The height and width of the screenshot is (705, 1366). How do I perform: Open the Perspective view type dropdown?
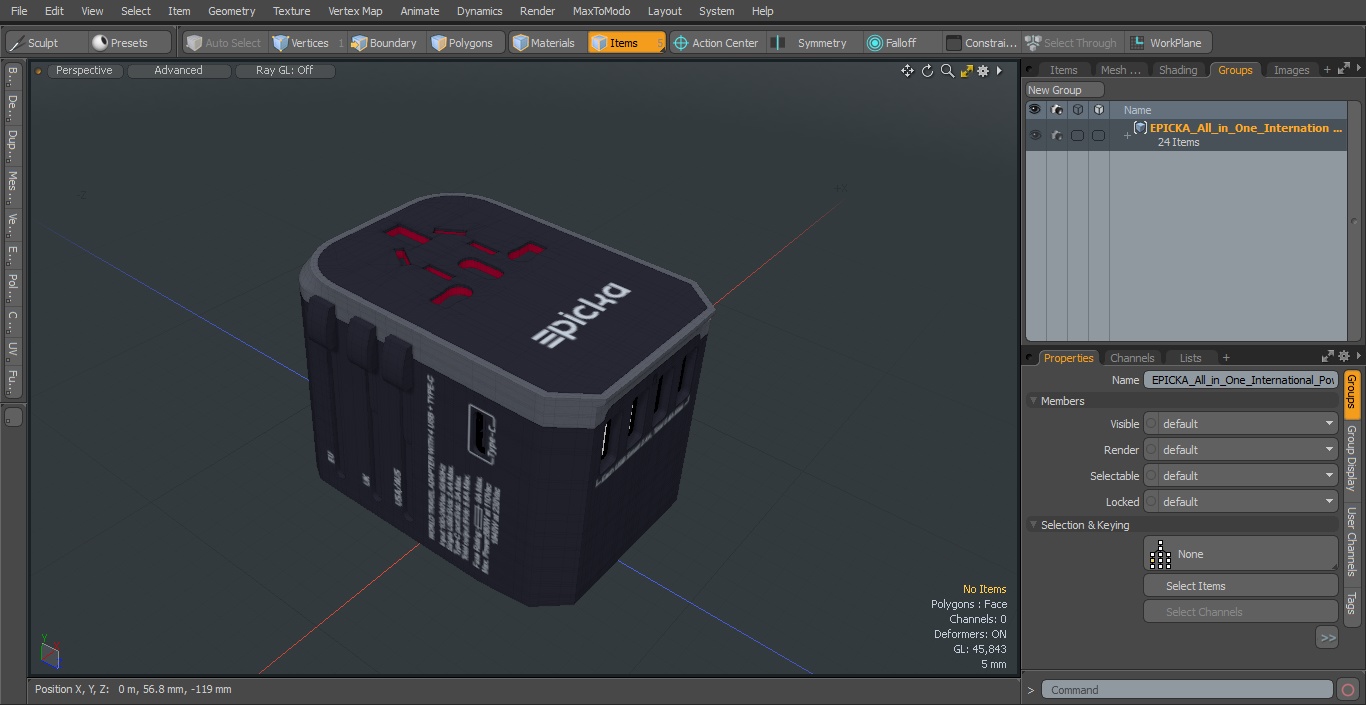(x=84, y=70)
